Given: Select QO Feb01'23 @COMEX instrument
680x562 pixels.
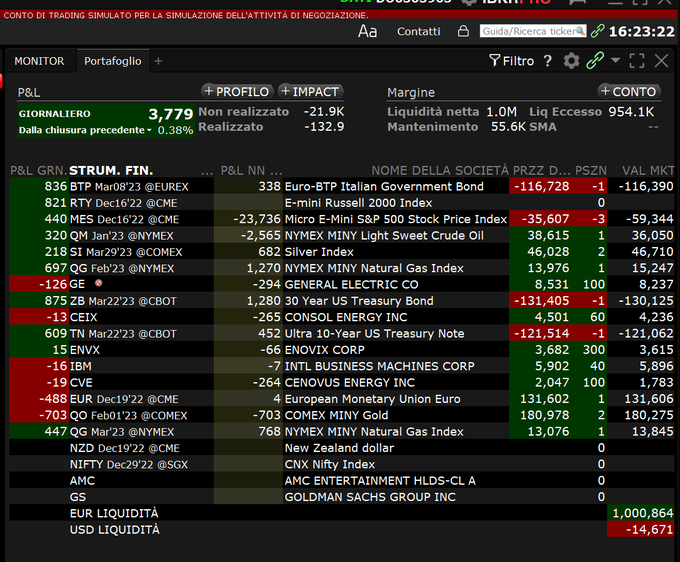Looking at the screenshot, I should click(x=128, y=415).
